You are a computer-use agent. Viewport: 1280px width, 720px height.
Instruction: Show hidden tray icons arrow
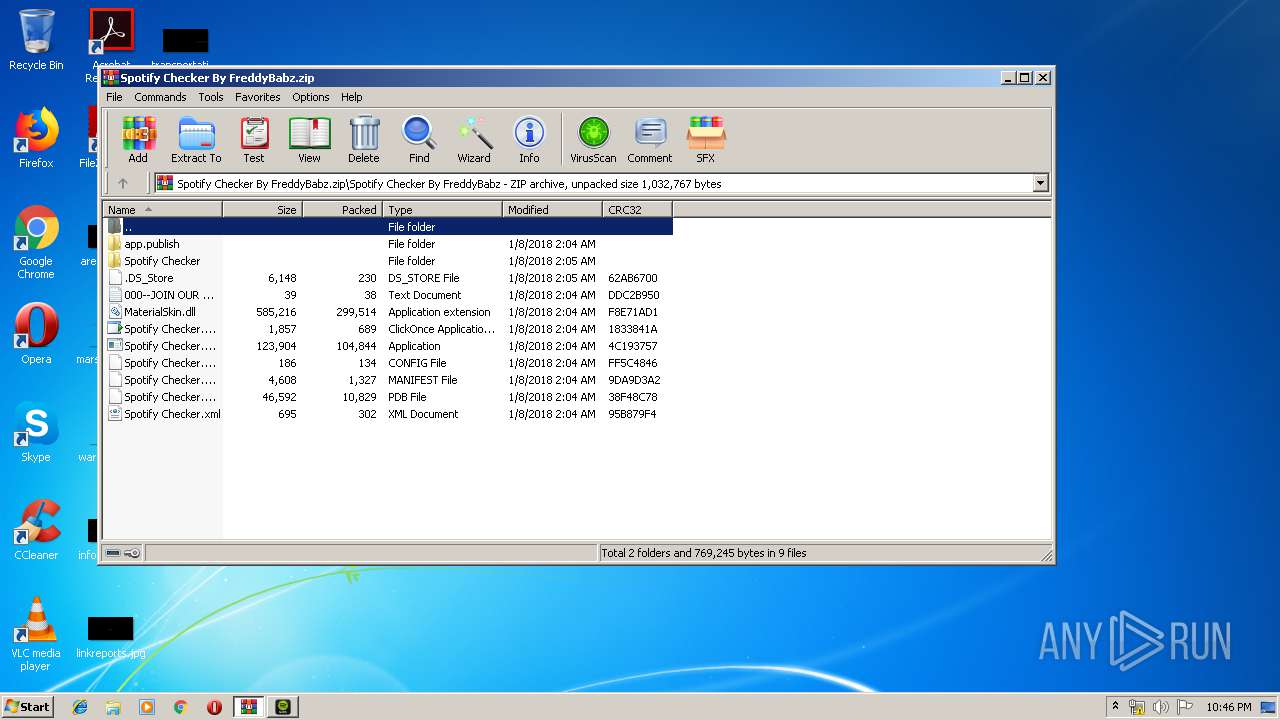[1115, 706]
